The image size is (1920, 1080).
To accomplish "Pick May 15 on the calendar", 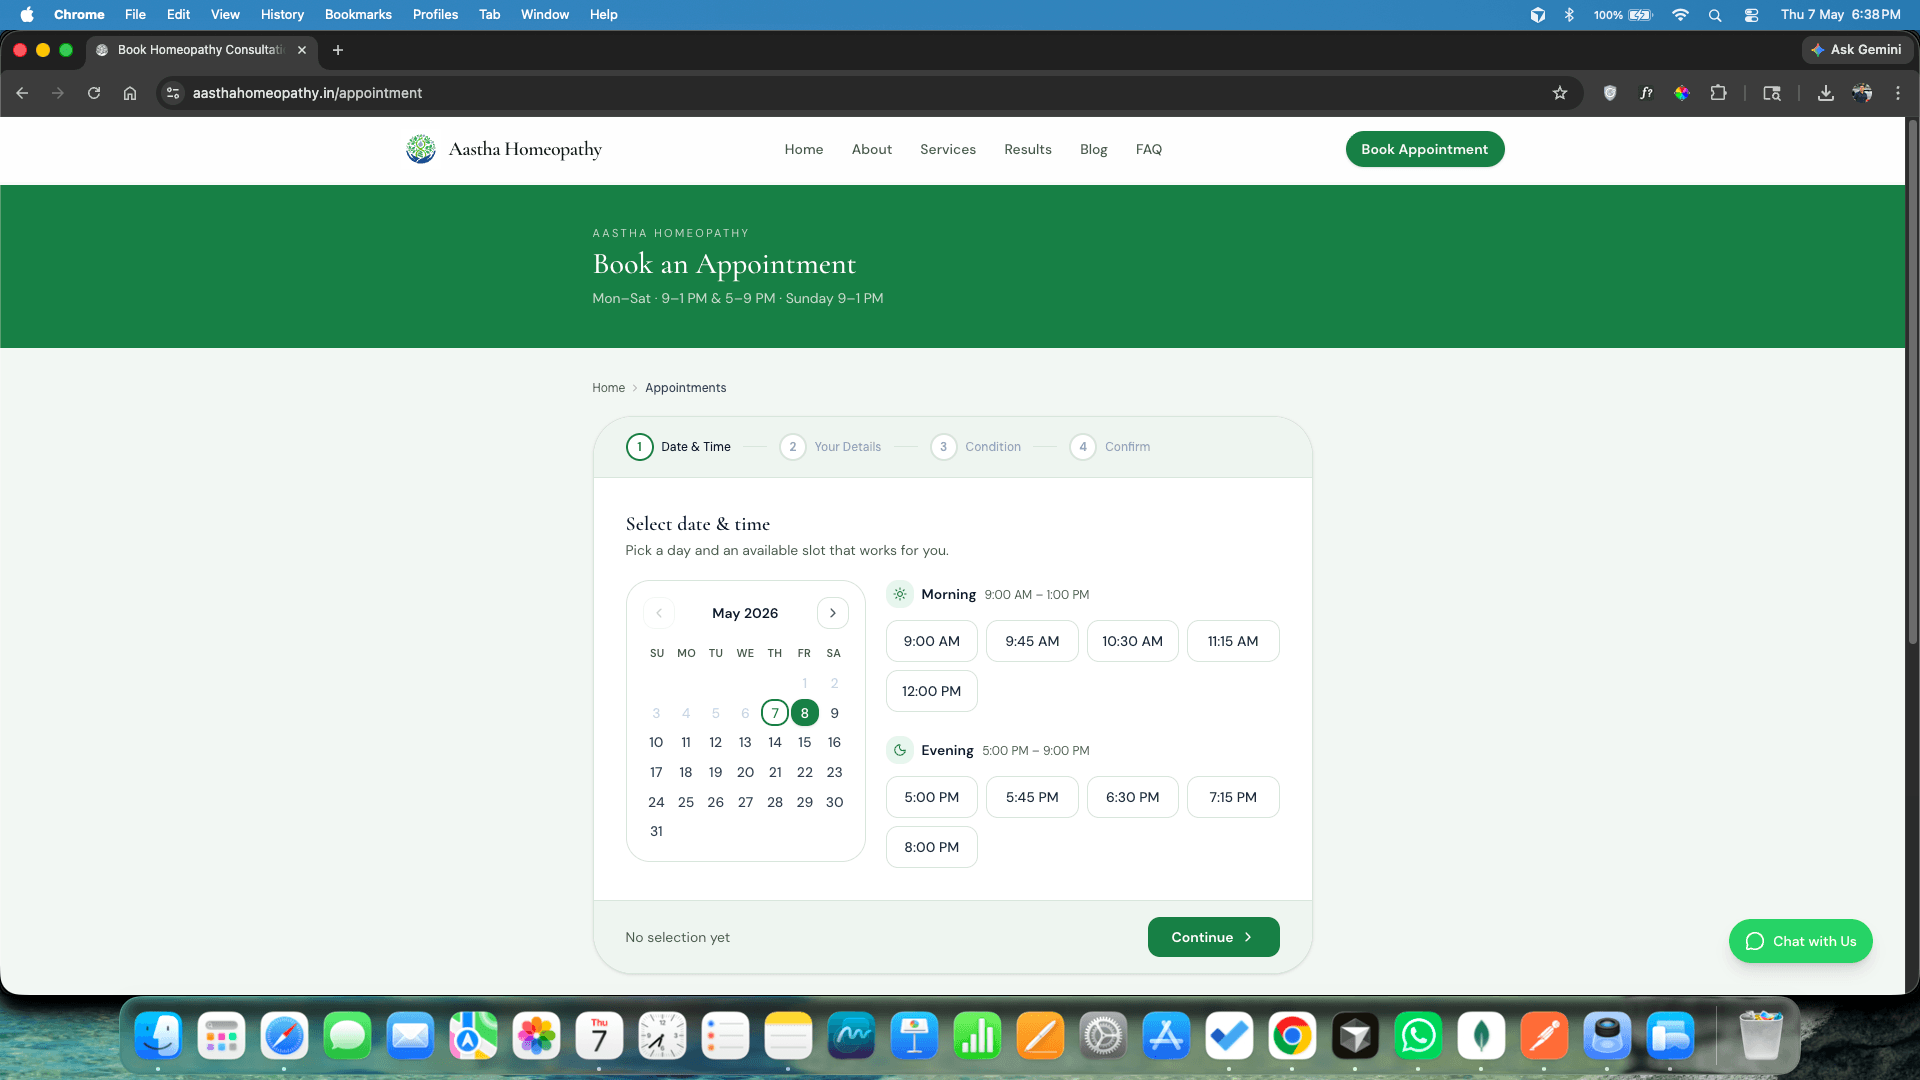I will [805, 742].
